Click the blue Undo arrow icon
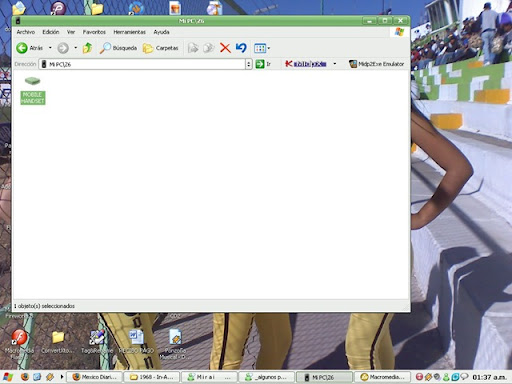Viewport: 512px width, 384px height. pyautogui.click(x=241, y=48)
